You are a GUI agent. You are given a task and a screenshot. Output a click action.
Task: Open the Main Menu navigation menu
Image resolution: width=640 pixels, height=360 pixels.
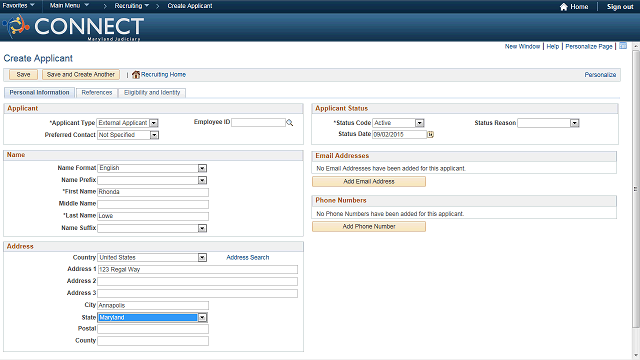69,6
